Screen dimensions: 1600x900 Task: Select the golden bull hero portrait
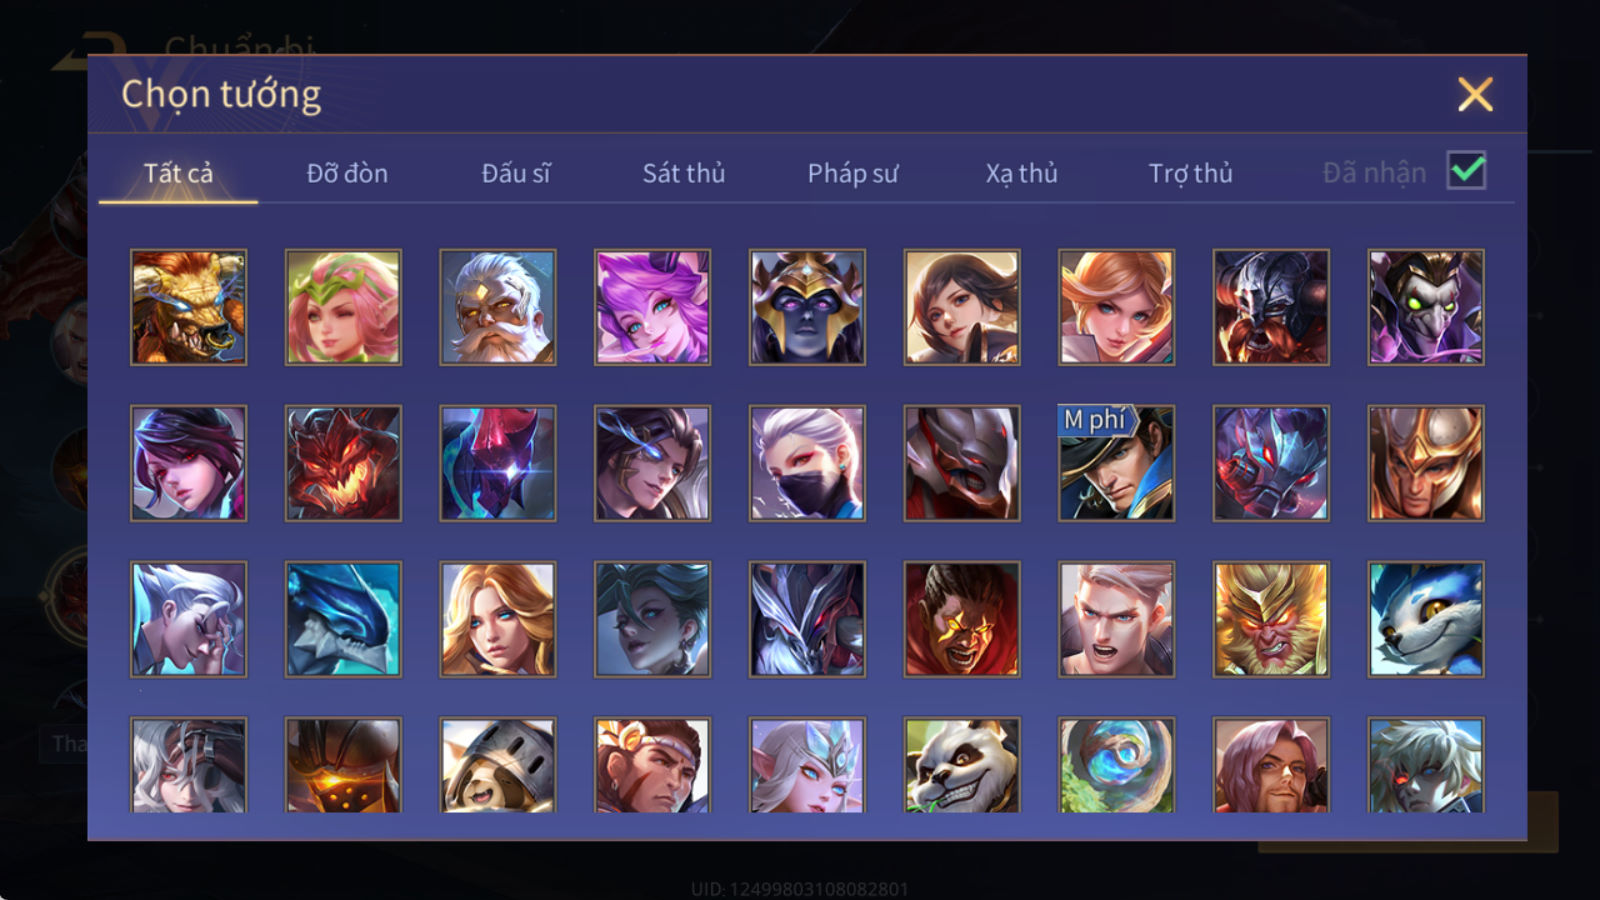[x=189, y=307]
